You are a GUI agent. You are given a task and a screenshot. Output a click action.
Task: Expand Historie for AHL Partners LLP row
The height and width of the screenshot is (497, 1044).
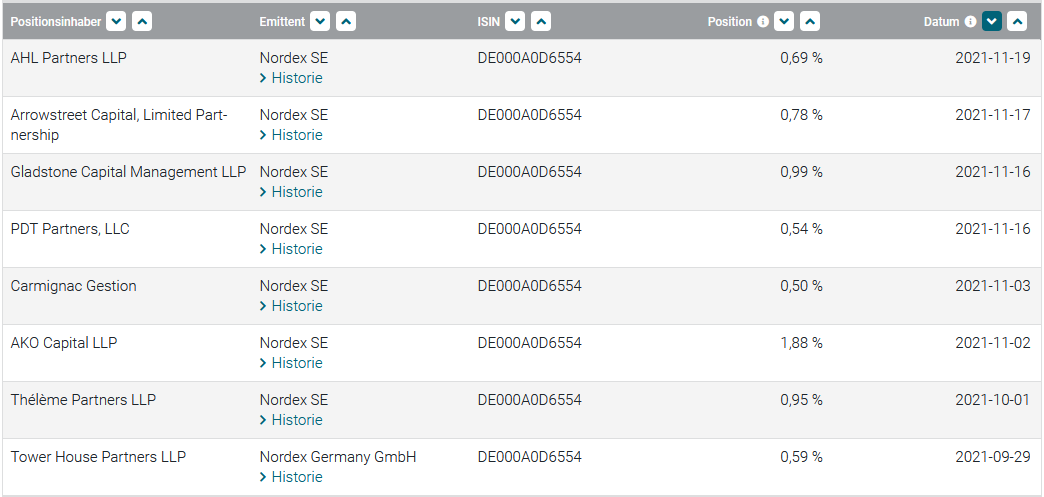pos(291,78)
